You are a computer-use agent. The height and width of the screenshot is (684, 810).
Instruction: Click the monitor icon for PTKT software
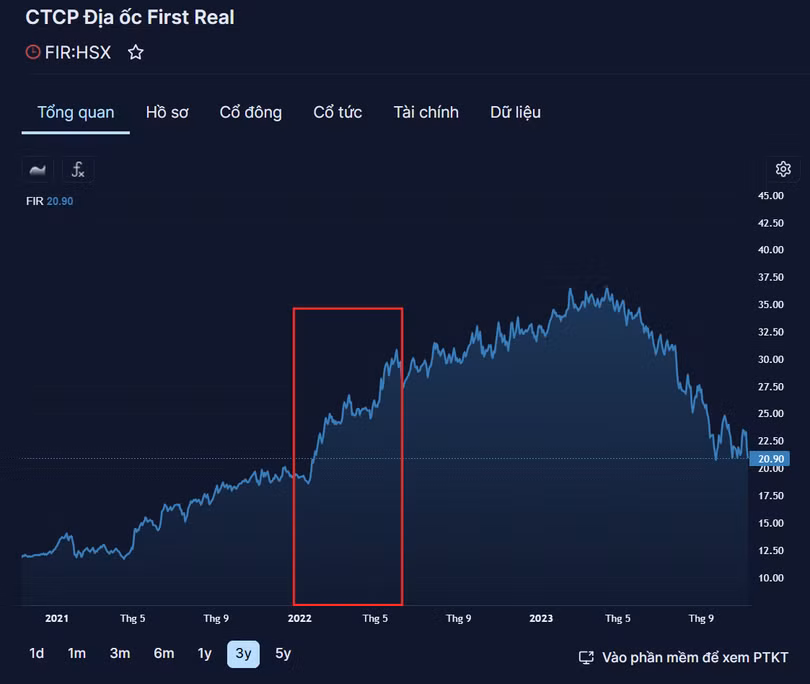587,657
